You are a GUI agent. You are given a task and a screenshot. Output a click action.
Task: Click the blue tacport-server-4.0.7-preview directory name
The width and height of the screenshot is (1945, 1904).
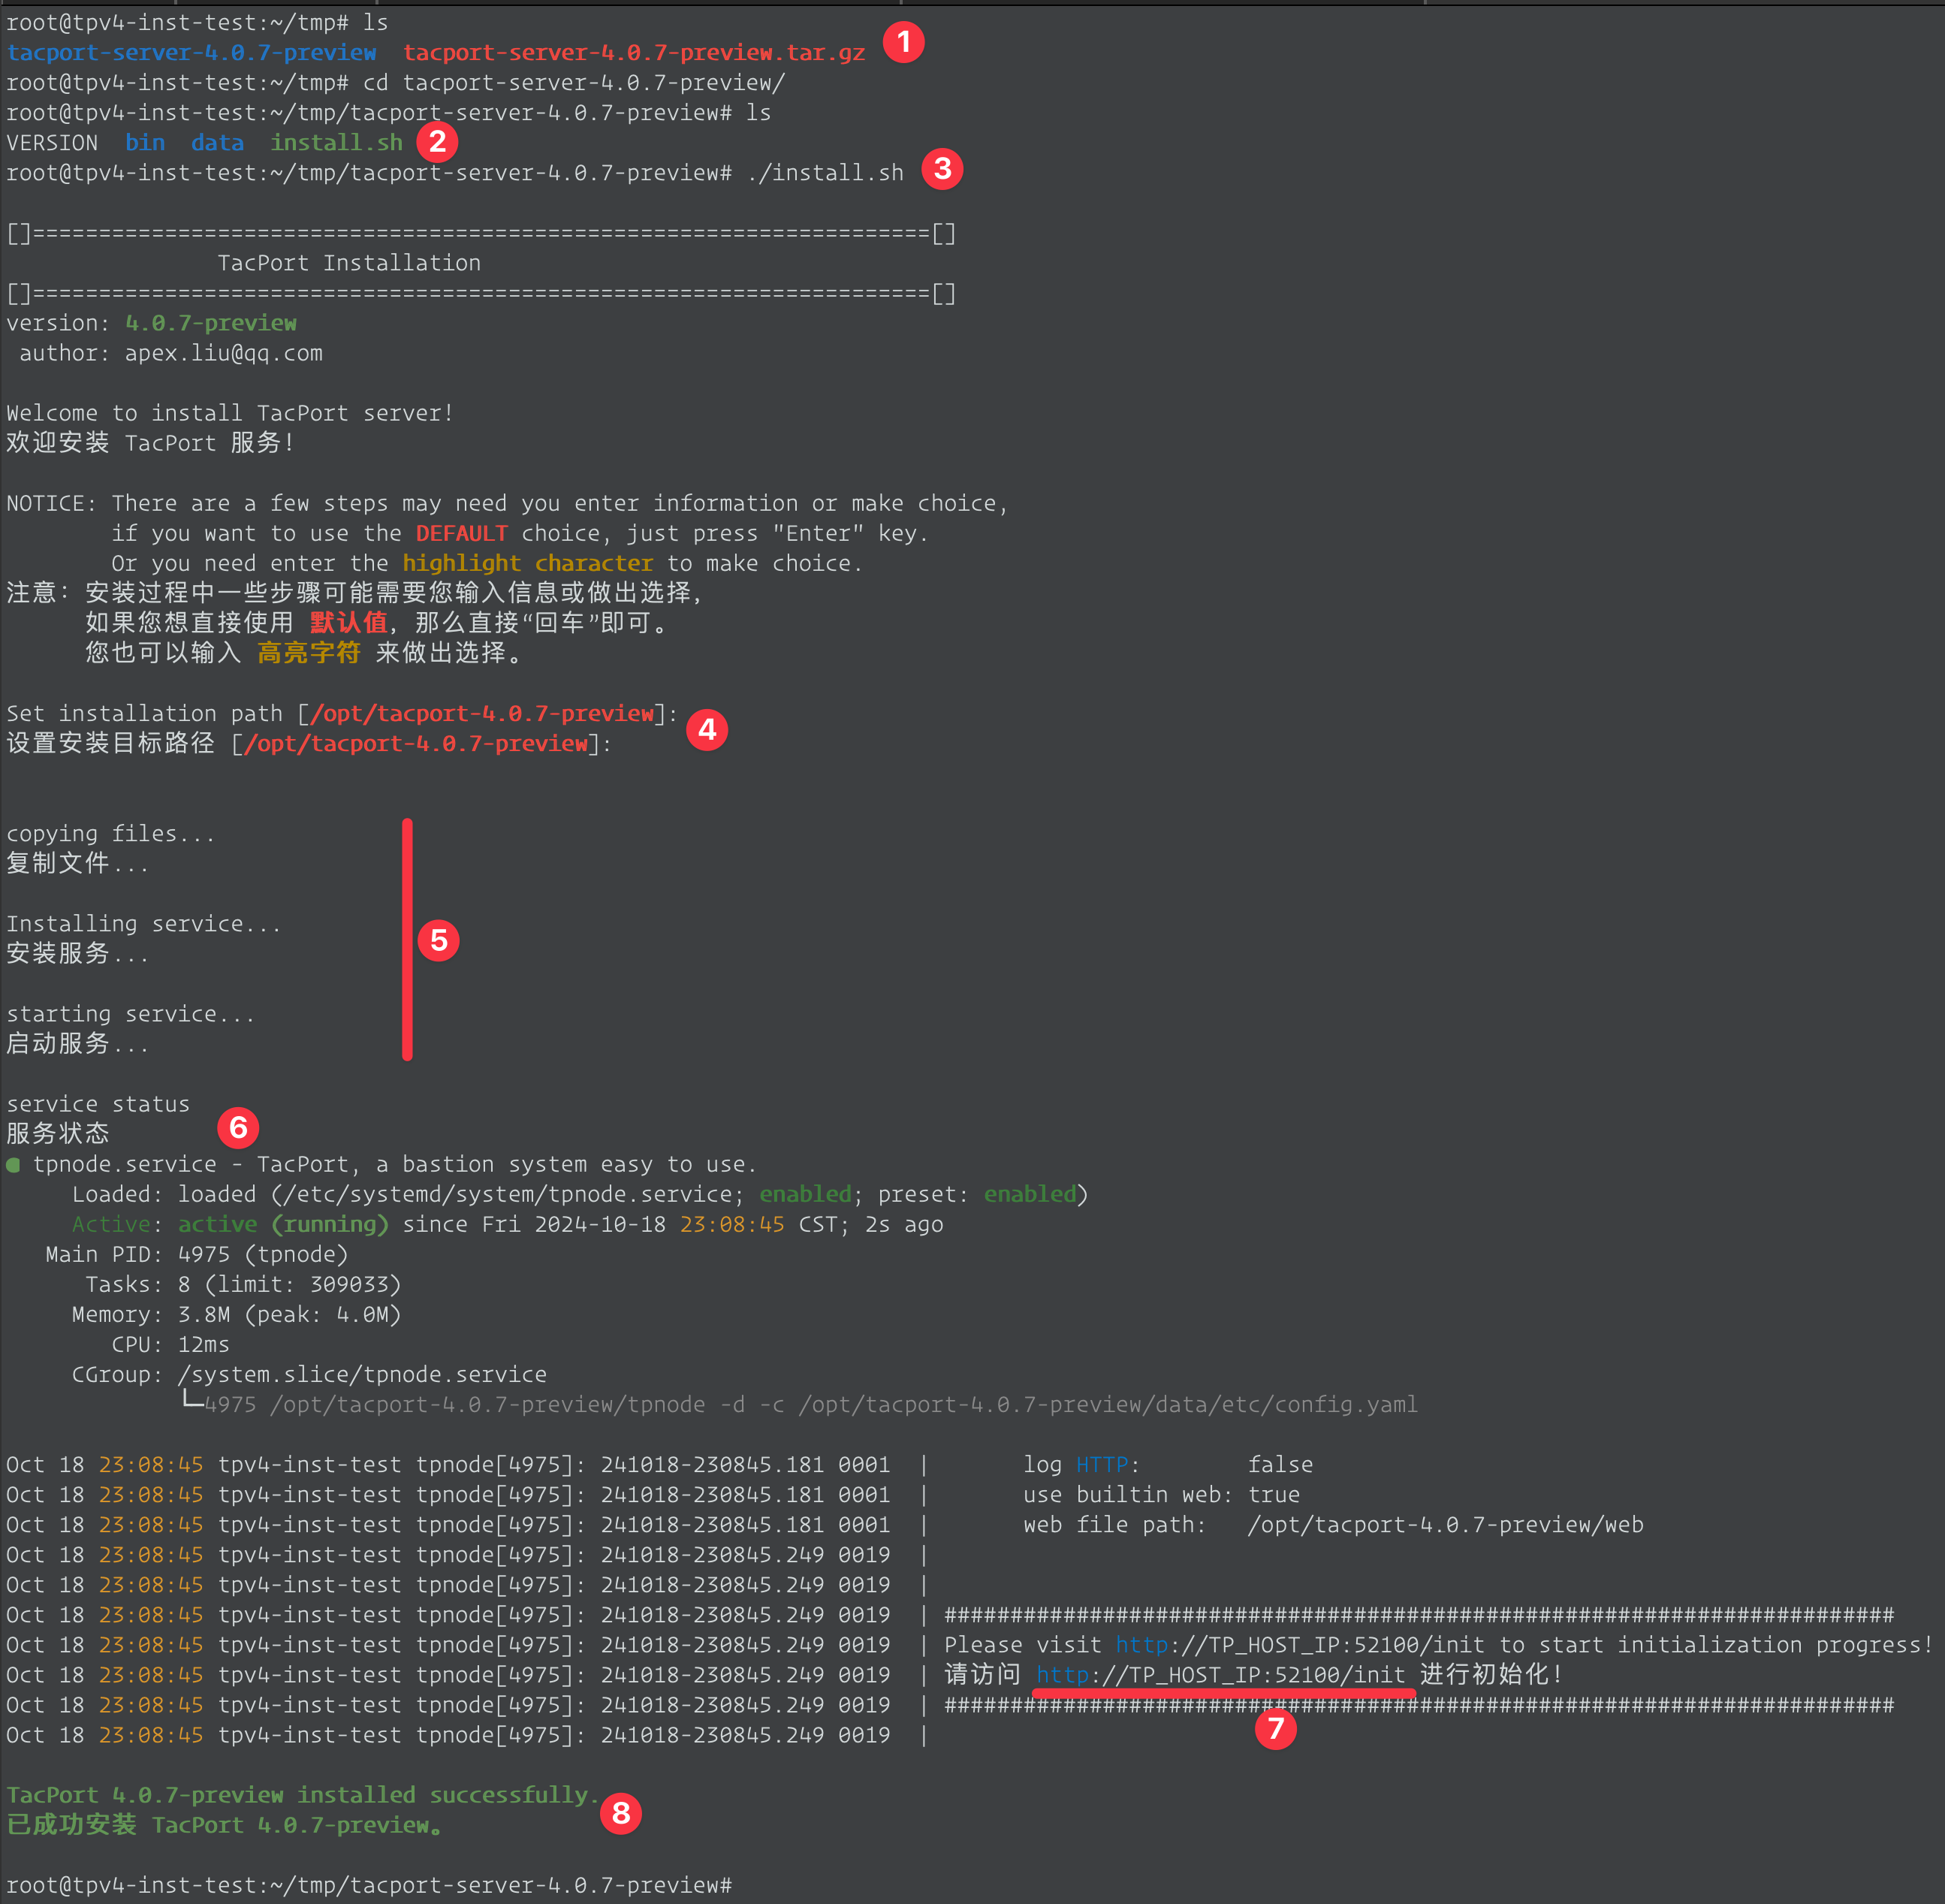point(191,53)
